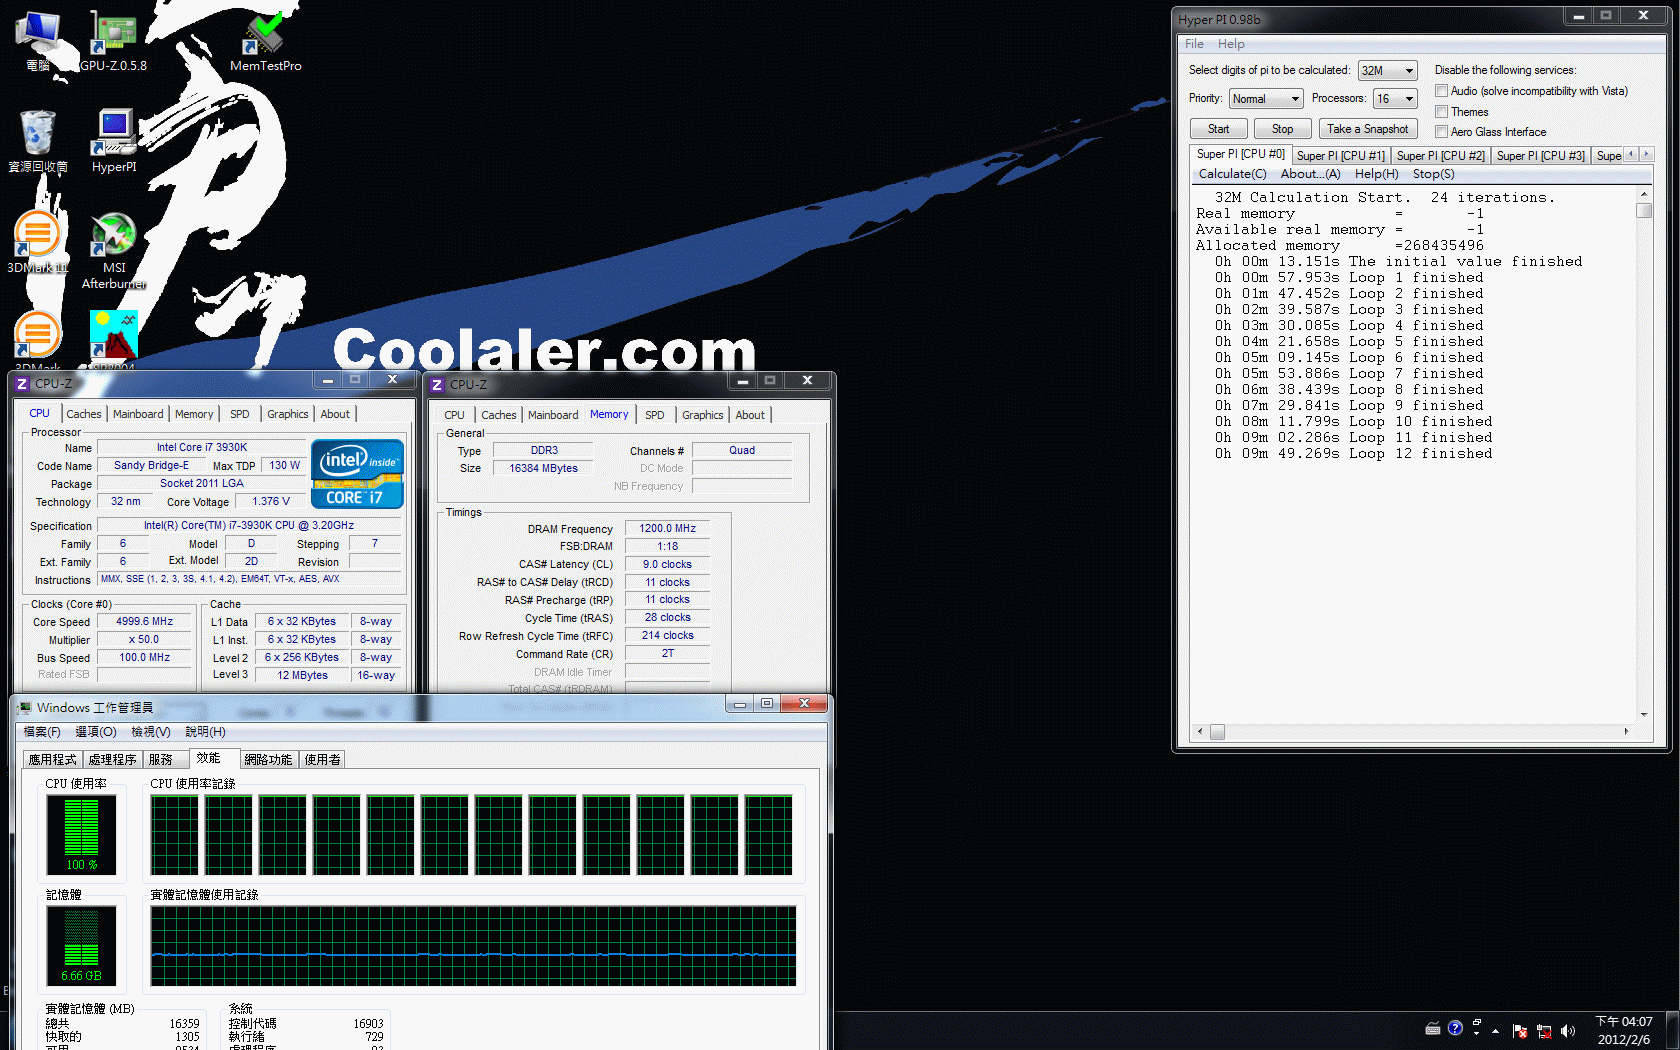Switch to SPD tab in left CPU-Z window

pyautogui.click(x=240, y=414)
